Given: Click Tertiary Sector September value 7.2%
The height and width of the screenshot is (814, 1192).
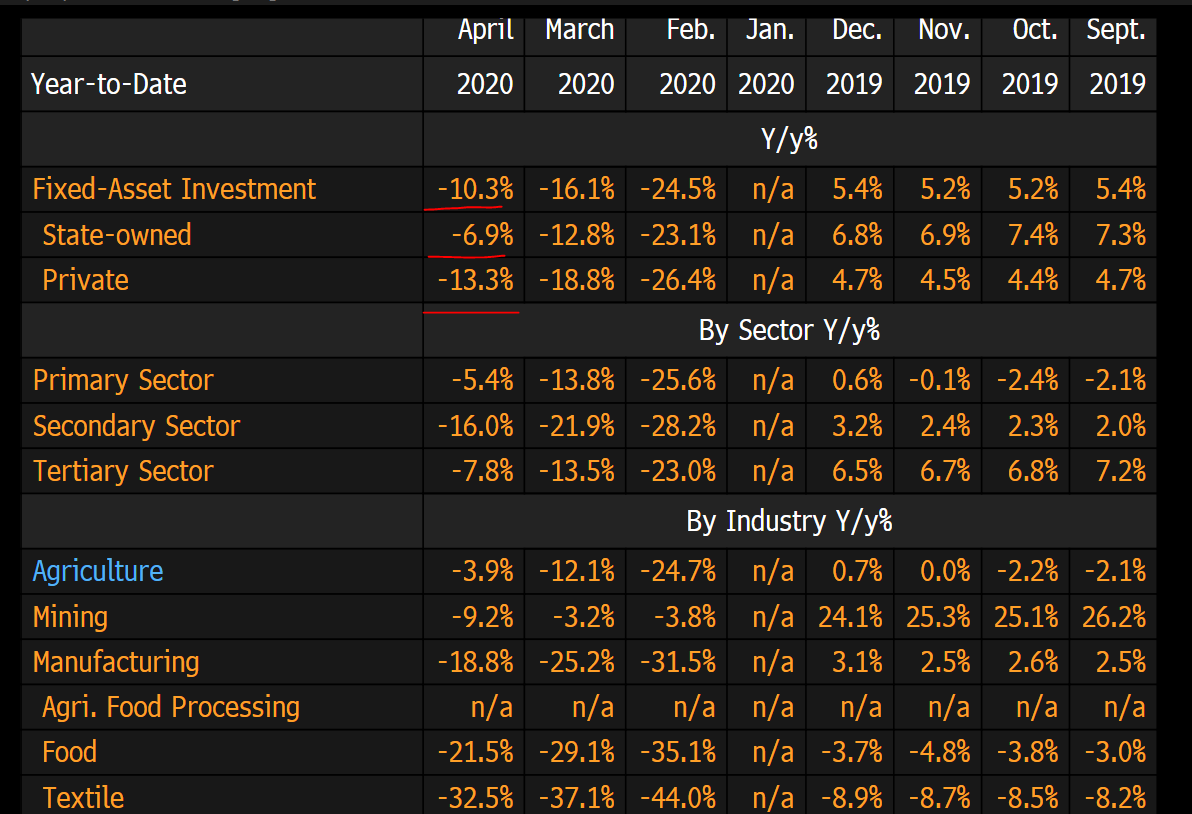Looking at the screenshot, I should (1121, 471).
